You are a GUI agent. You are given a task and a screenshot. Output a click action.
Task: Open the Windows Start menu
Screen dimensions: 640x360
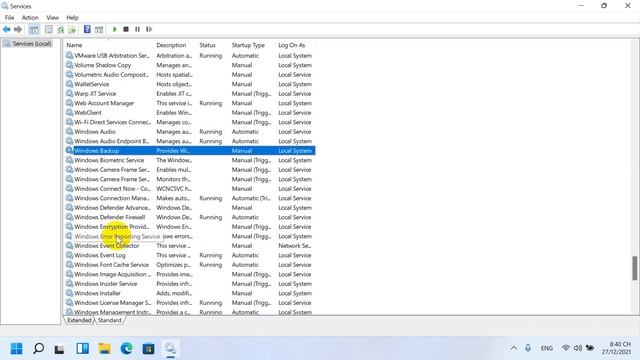coord(16,349)
